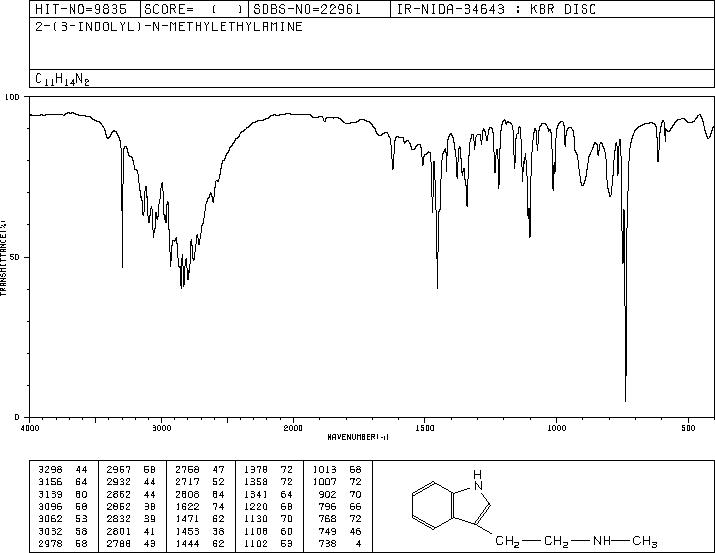Click the 1013 peak table entry
This screenshot has width=715, height=553.
337,469
